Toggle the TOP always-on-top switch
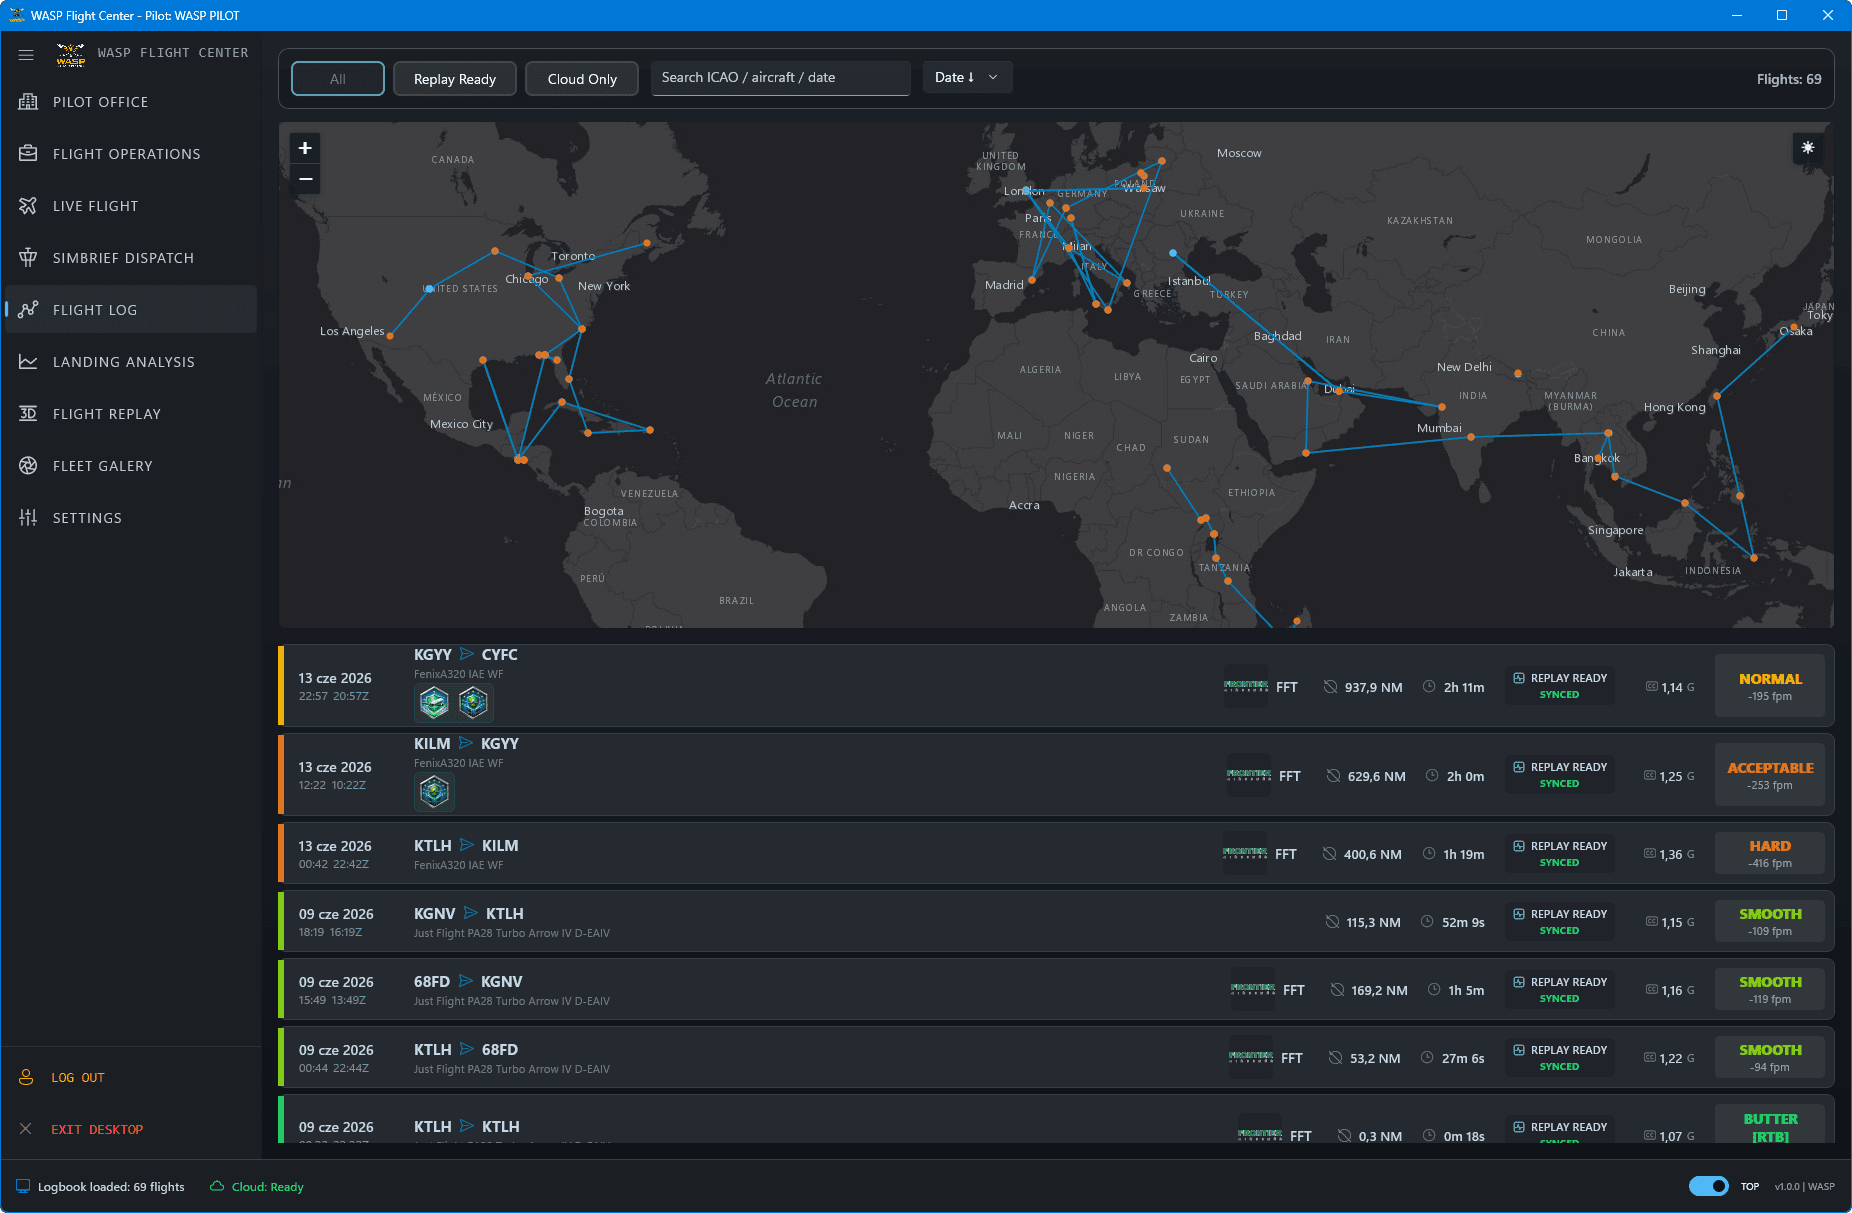Image resolution: width=1852 pixels, height=1213 pixels. [x=1708, y=1186]
